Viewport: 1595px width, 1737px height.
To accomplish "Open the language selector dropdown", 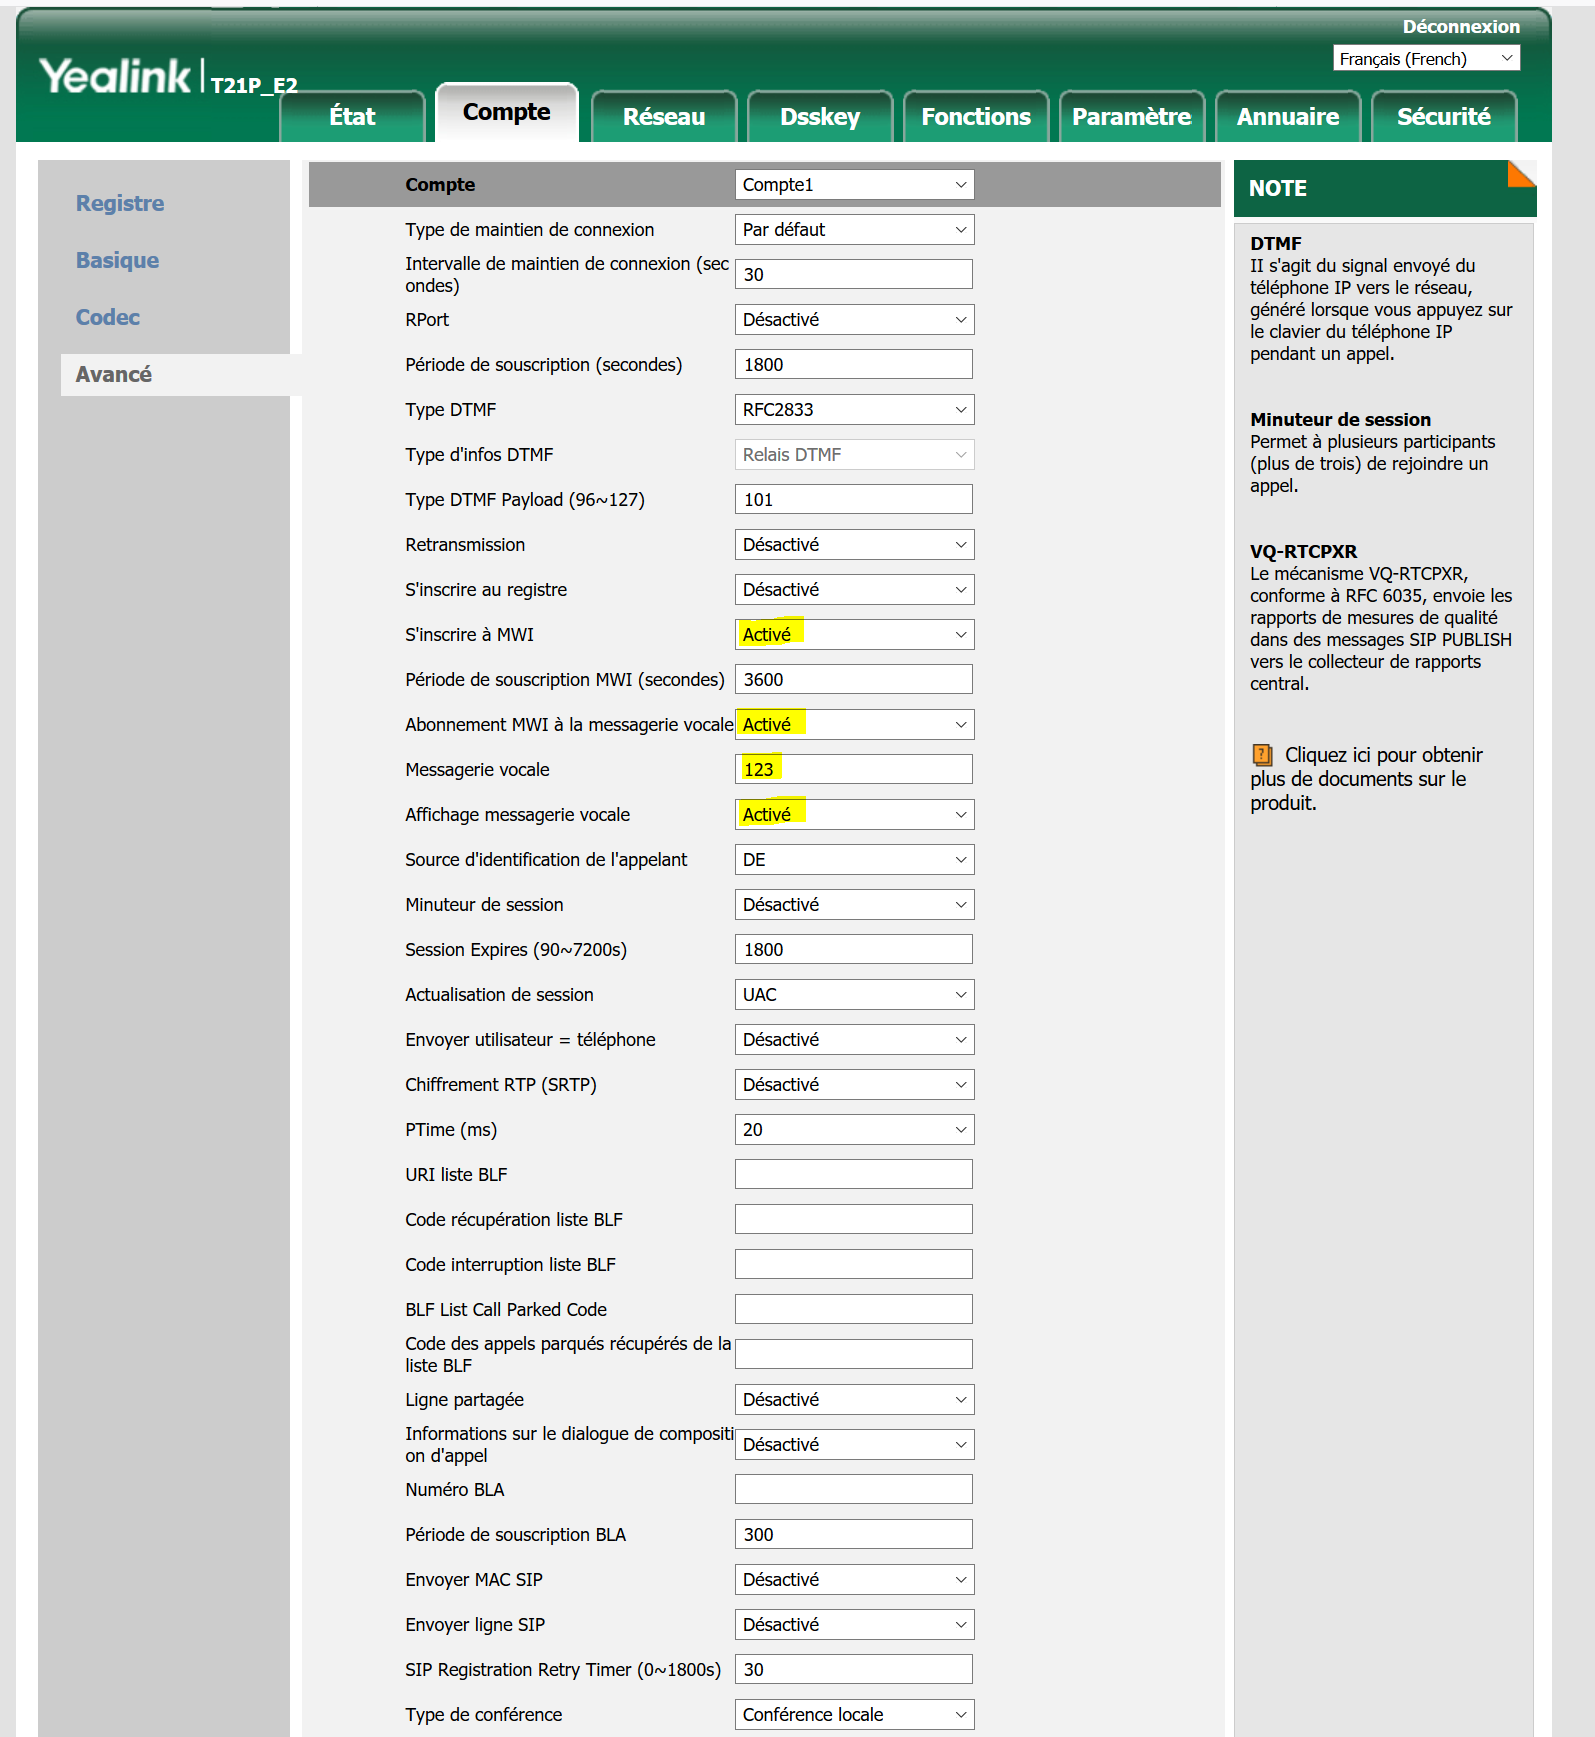I will pyautogui.click(x=1425, y=59).
